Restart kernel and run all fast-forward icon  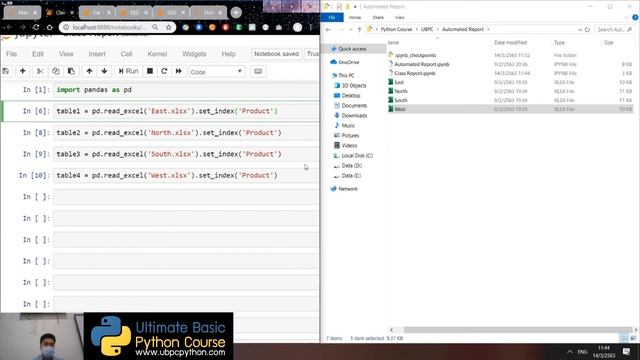point(178,71)
